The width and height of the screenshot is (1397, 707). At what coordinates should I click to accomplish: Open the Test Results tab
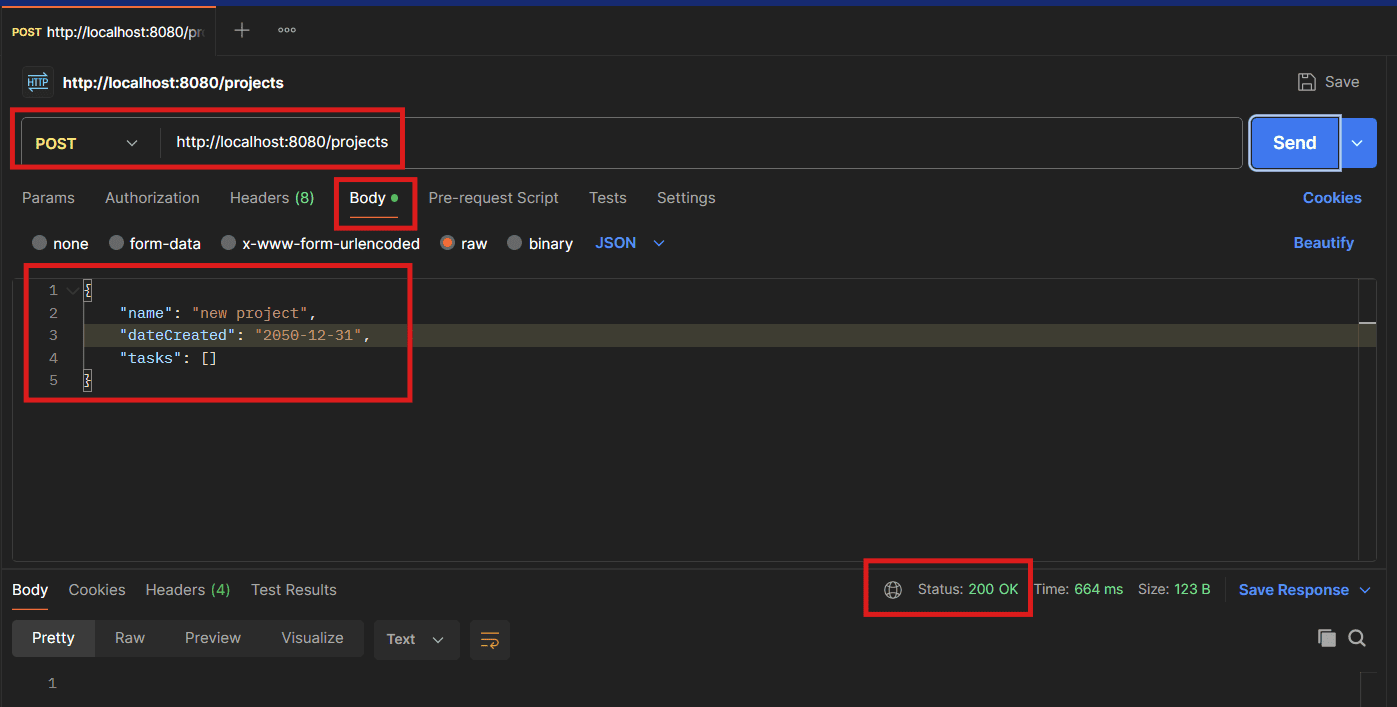[x=294, y=590]
